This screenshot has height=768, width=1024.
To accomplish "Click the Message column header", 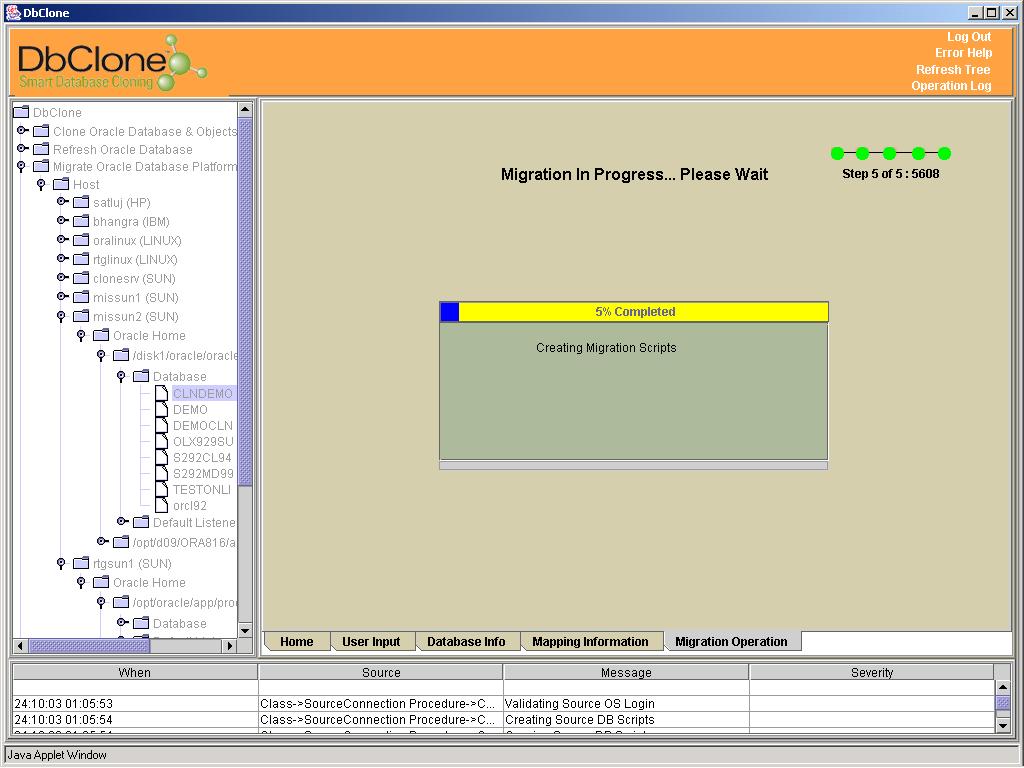I will tap(626, 672).
